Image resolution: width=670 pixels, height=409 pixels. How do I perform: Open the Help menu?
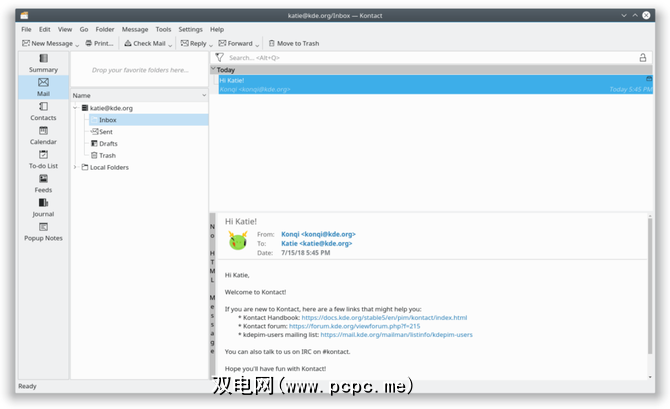click(x=217, y=29)
